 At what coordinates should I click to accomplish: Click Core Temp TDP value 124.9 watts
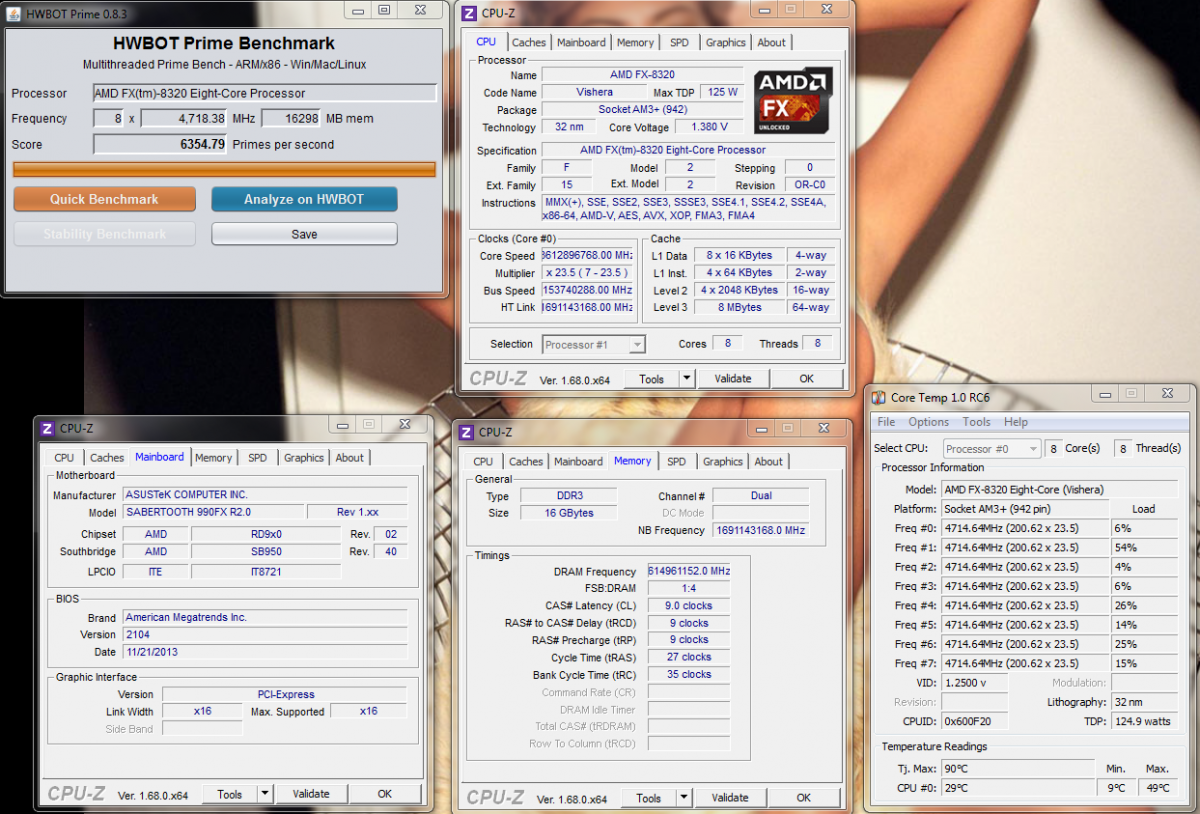coord(1146,721)
